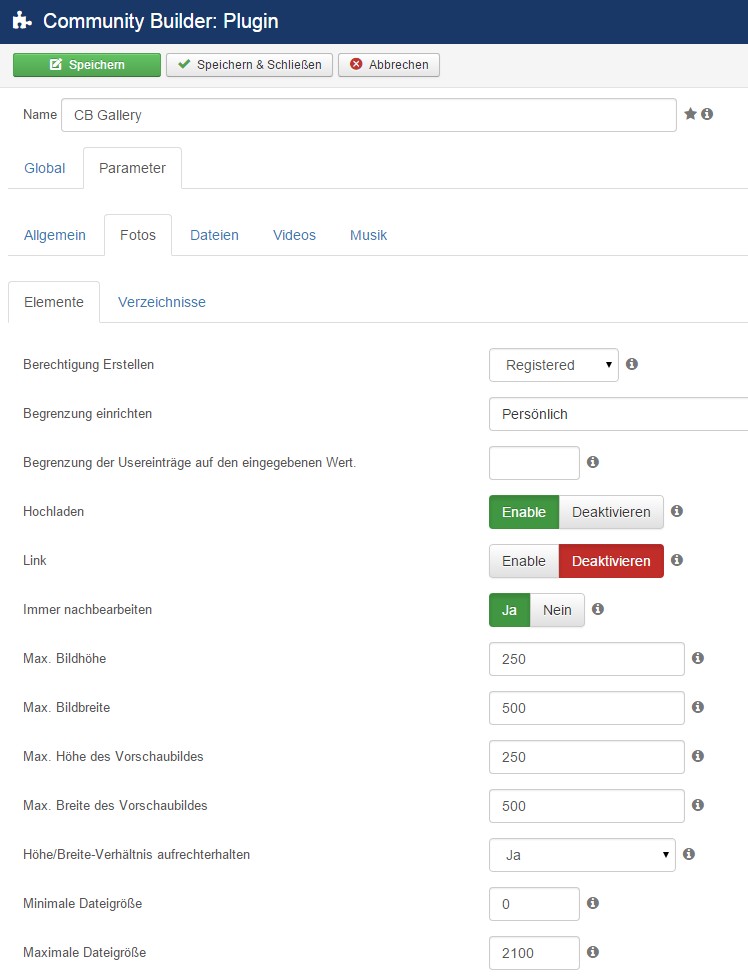Click the info icon next to Link toggle
This screenshot has width=748, height=978.
(x=677, y=560)
